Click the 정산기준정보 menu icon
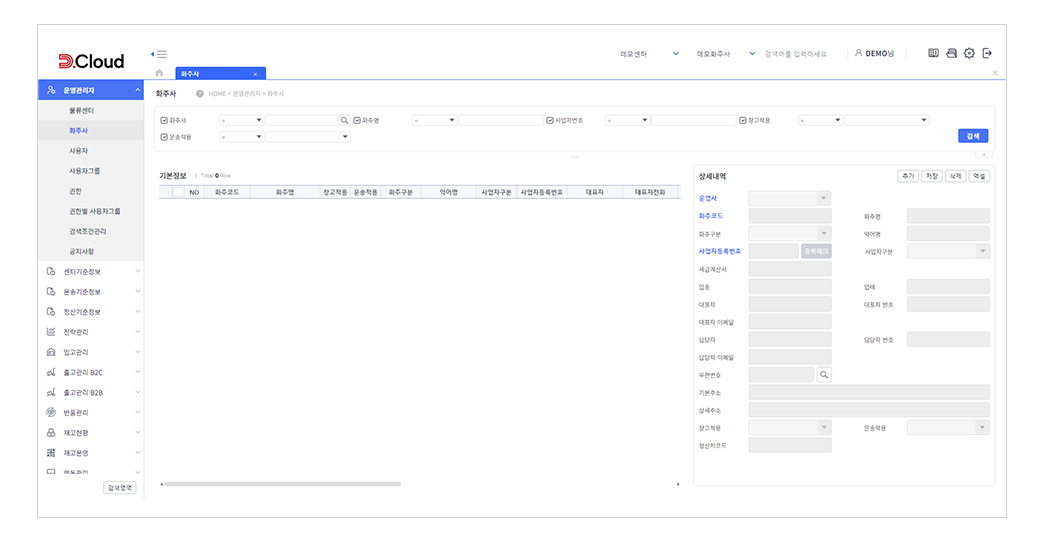The height and width of the screenshot is (544, 1044). click(51, 312)
